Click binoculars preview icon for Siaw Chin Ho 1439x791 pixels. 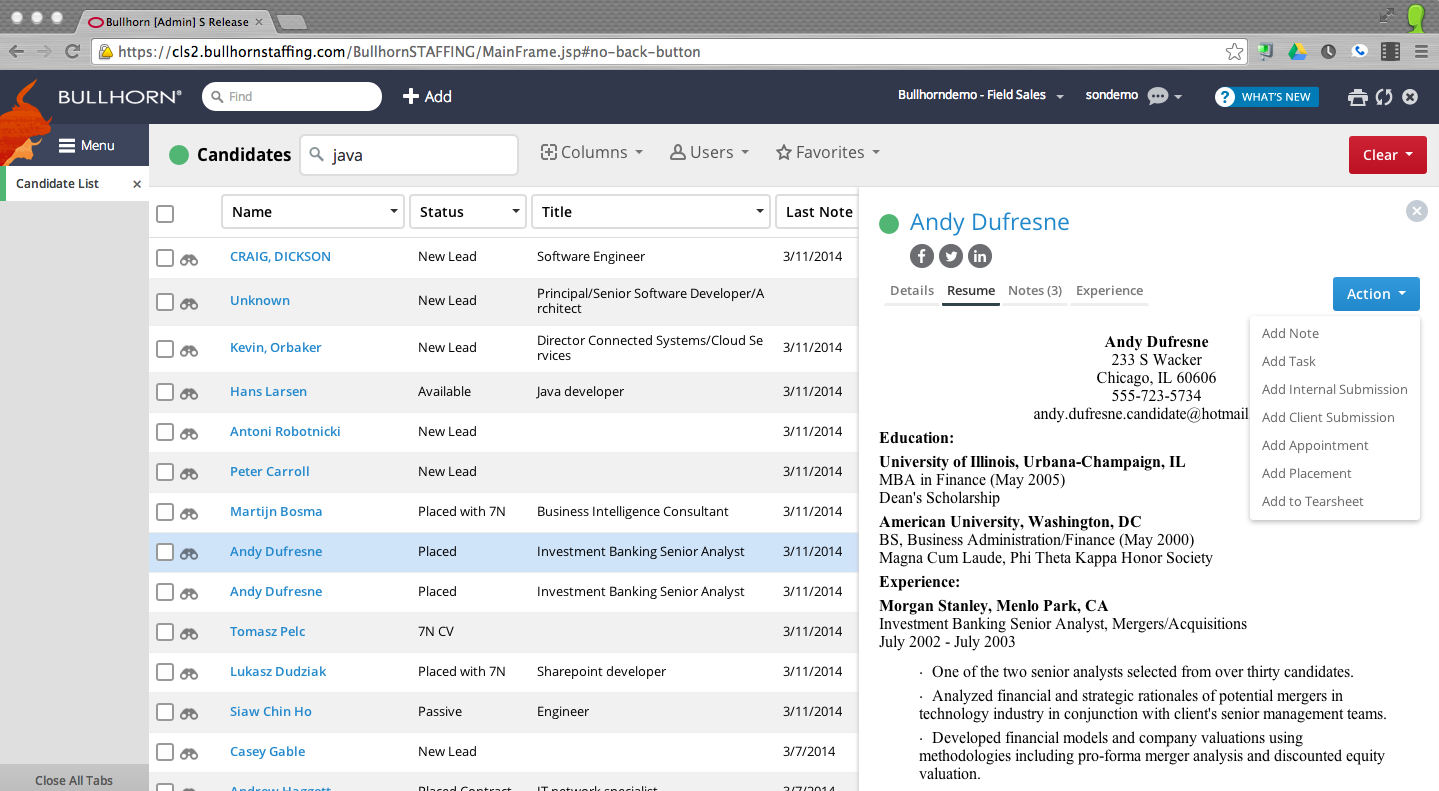tap(189, 714)
